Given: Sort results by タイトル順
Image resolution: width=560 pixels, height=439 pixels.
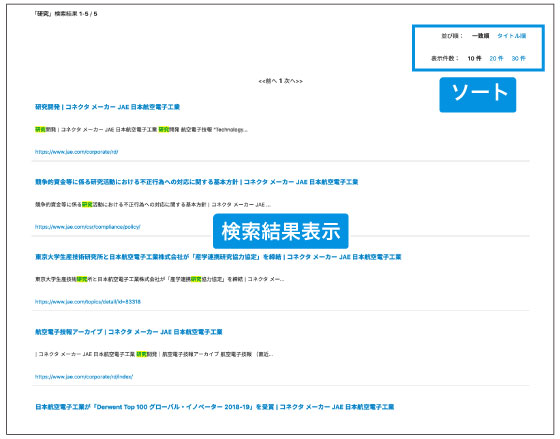Looking at the screenshot, I should [x=511, y=36].
